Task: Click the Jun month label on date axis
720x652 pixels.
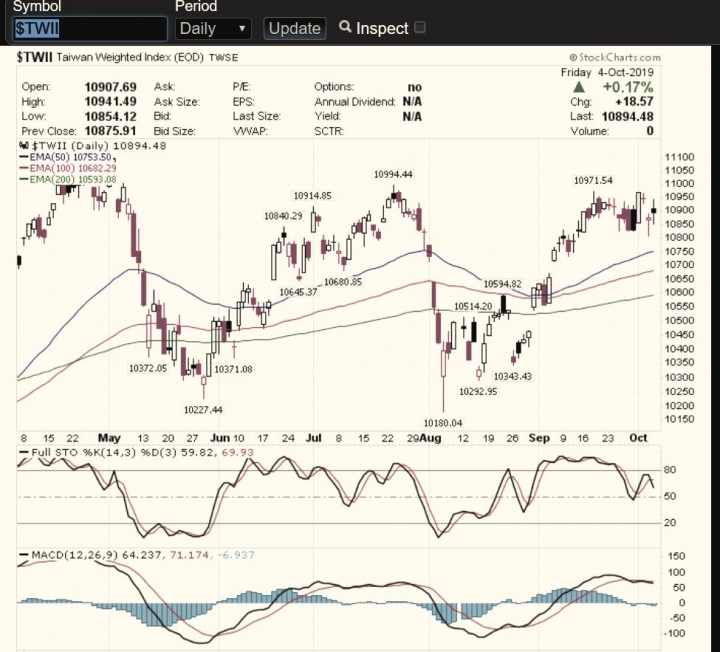Action: coord(220,438)
